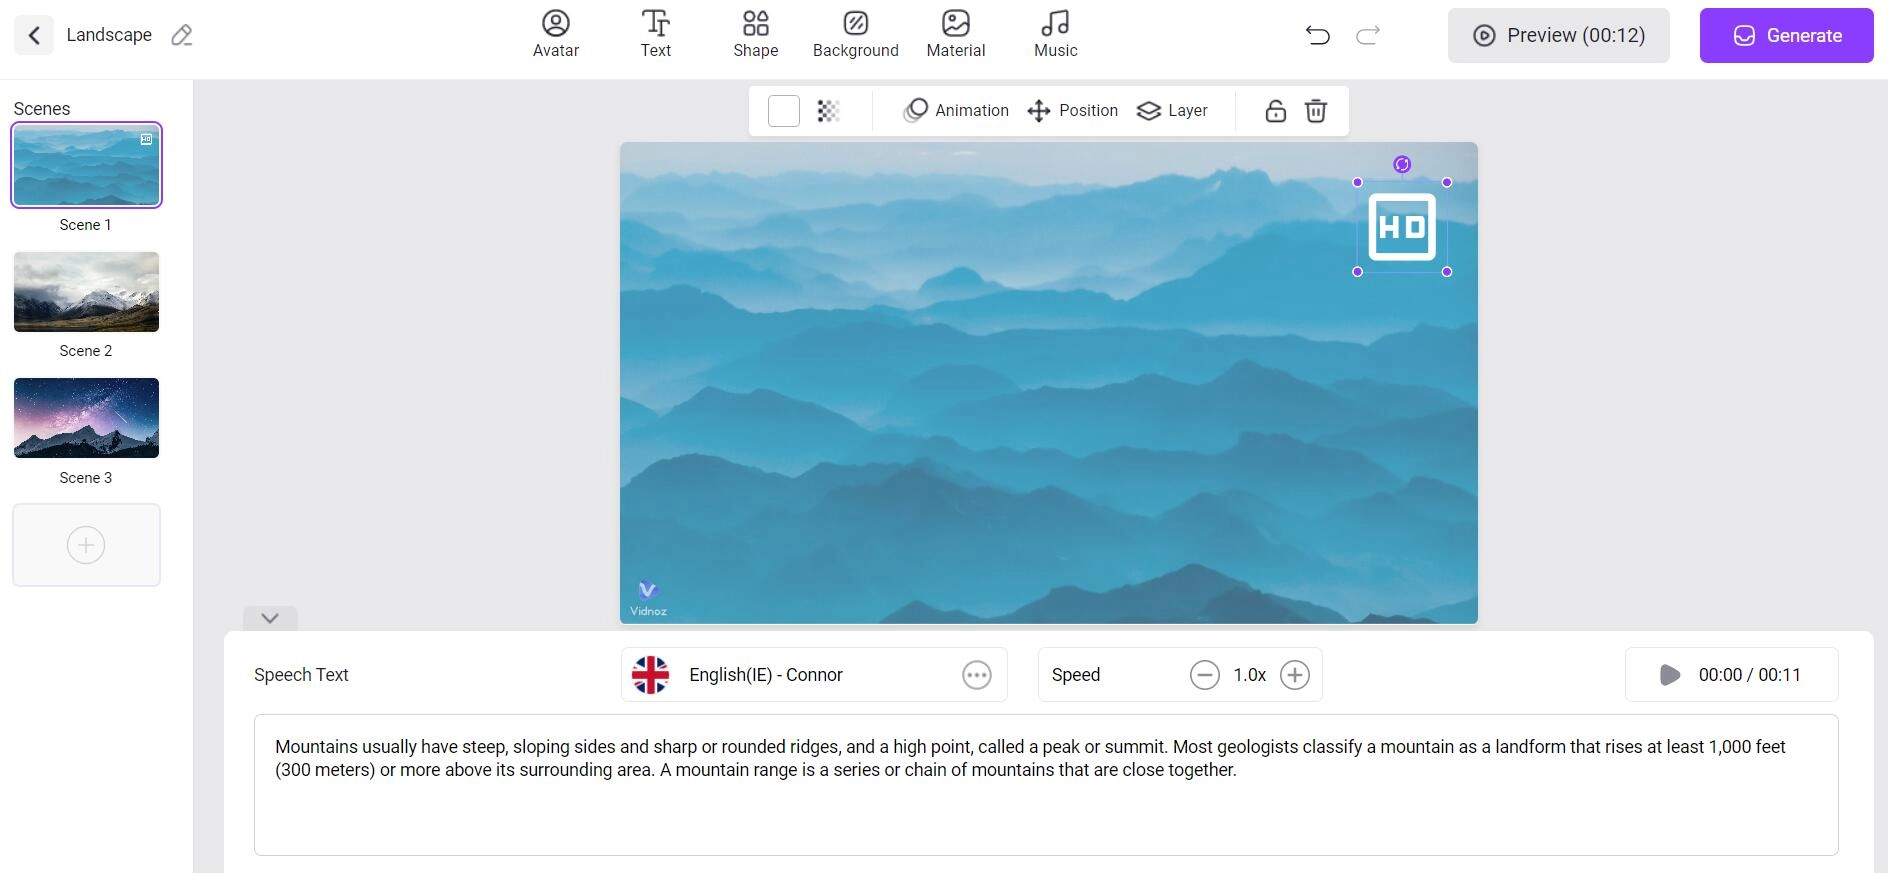The image size is (1888, 873).
Task: Open the Layer options menu
Action: pos(1172,111)
